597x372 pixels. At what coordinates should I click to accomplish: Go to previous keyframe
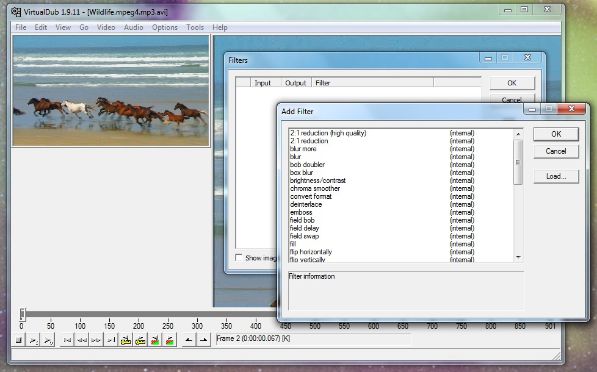click(126, 340)
